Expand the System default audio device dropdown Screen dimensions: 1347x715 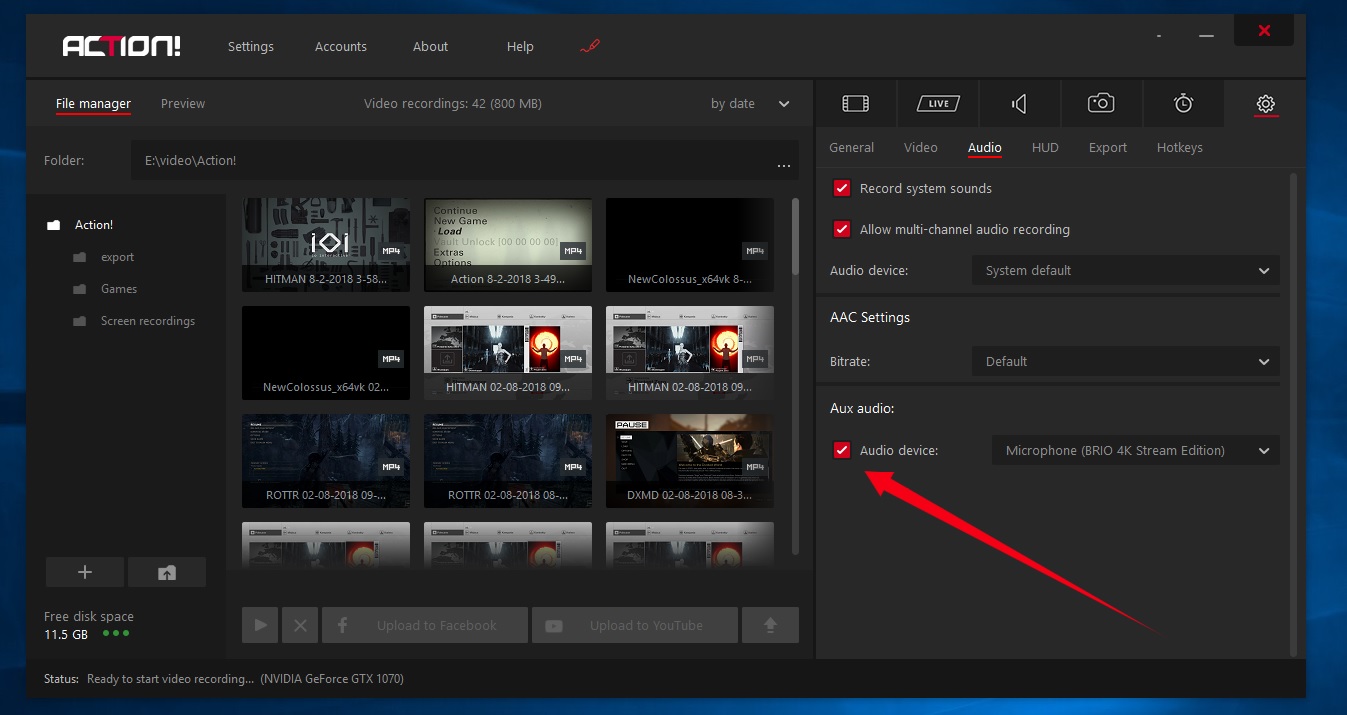[1125, 270]
